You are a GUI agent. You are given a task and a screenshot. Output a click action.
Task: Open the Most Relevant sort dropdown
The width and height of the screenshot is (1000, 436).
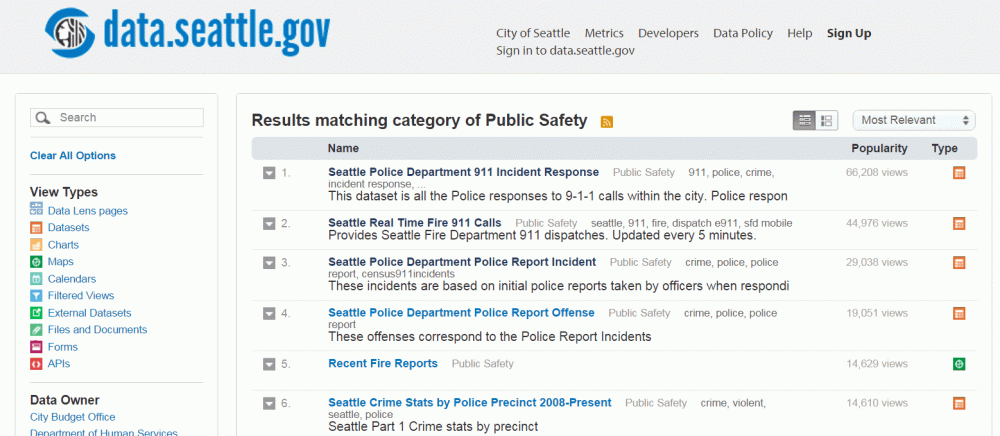[914, 120]
